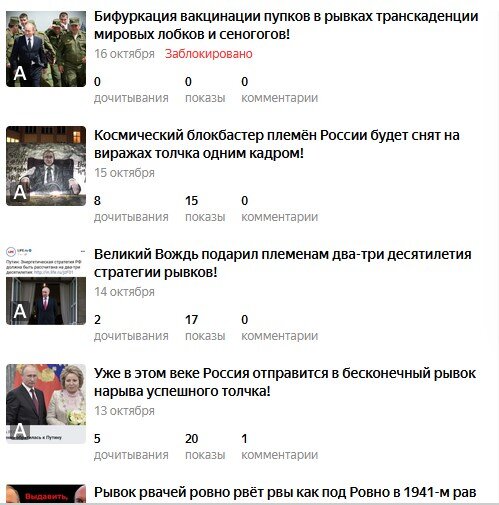The height and width of the screenshot is (505, 499).
Task: Open the partially visible bottom thumbnail
Action: click(46, 493)
